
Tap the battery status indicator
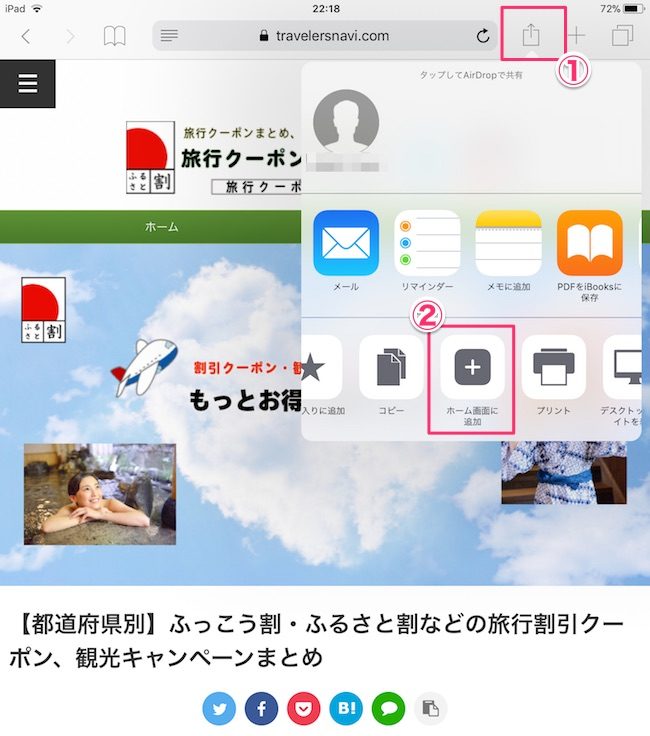click(633, 8)
